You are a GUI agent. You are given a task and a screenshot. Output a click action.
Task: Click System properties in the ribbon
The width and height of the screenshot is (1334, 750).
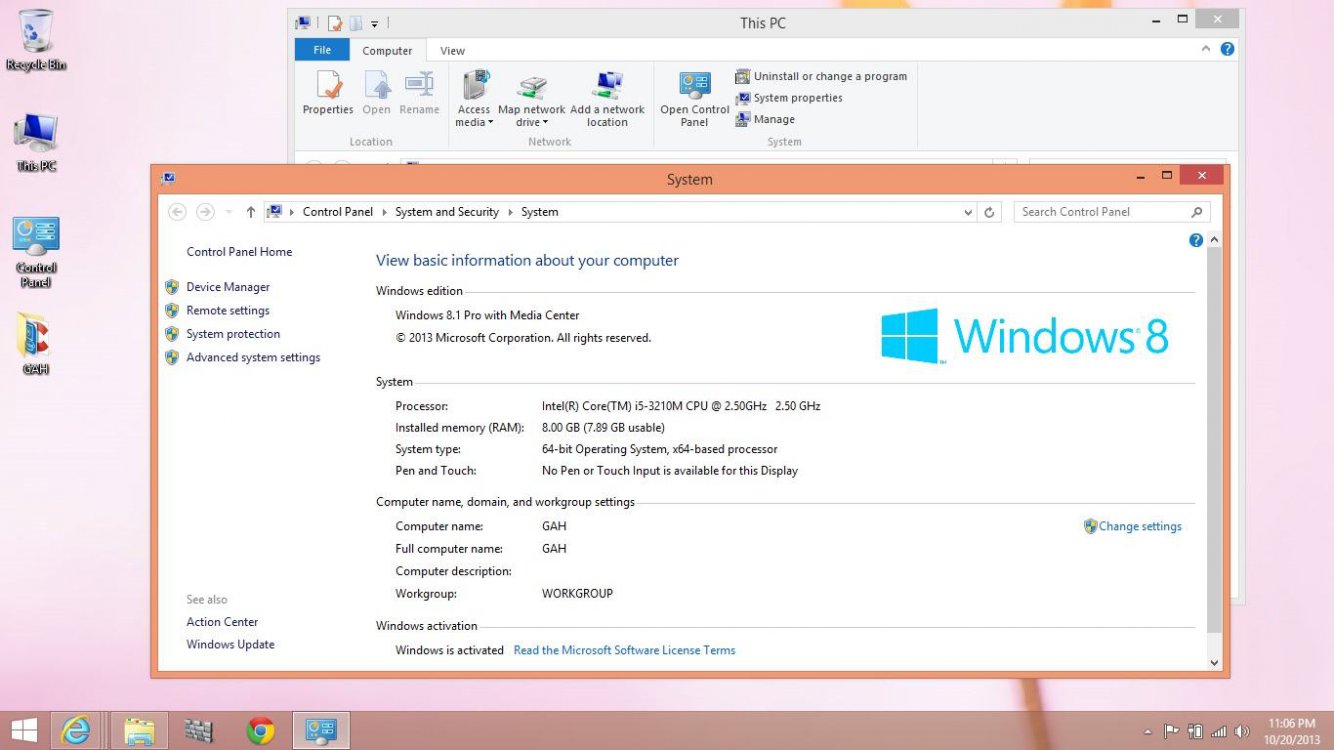click(x=789, y=98)
